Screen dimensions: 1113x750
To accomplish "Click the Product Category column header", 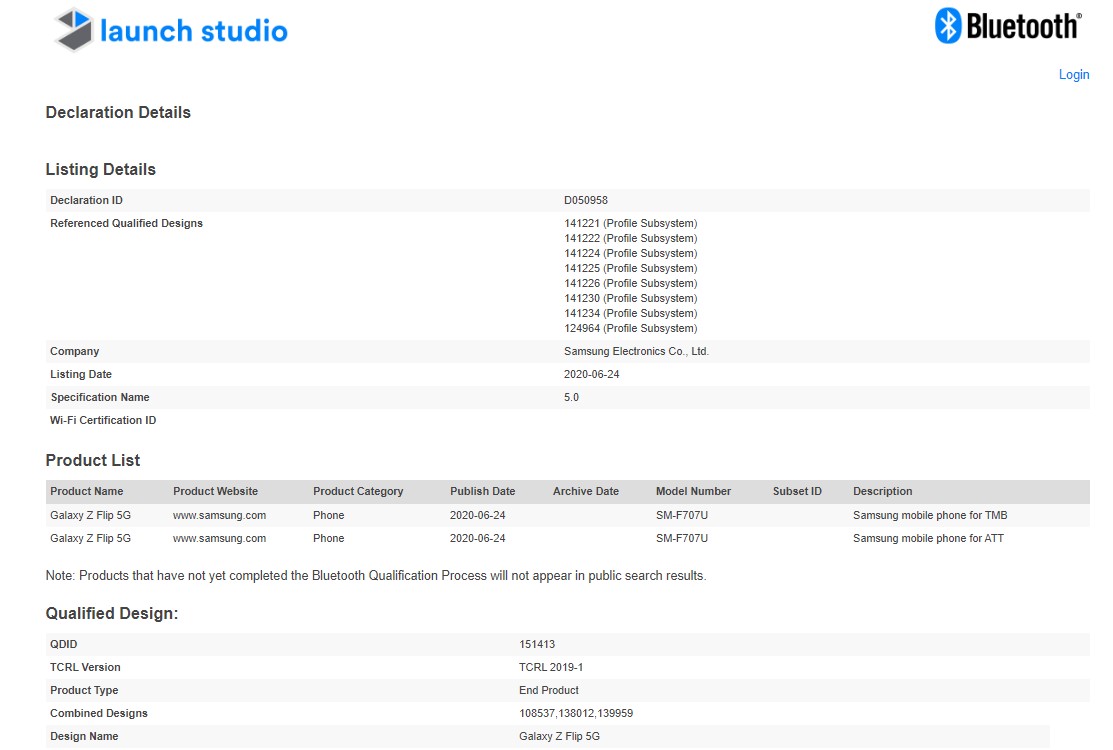I will click(x=358, y=491).
